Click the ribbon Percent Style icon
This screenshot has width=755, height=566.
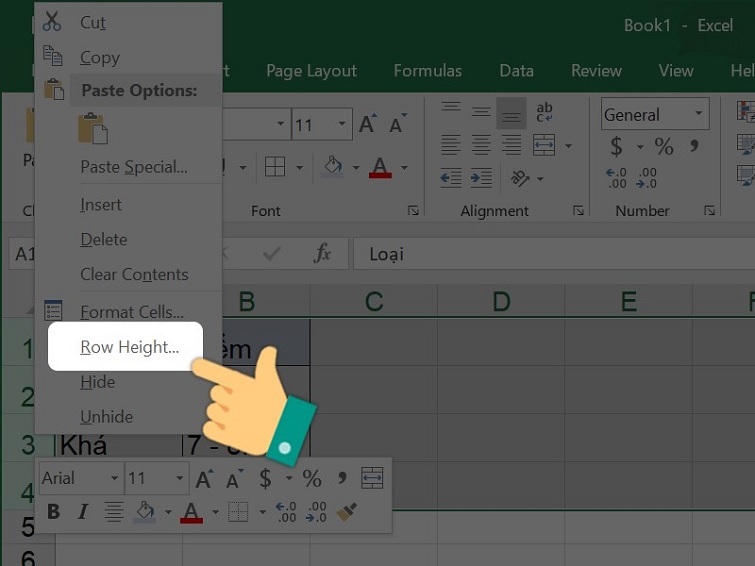tap(664, 145)
